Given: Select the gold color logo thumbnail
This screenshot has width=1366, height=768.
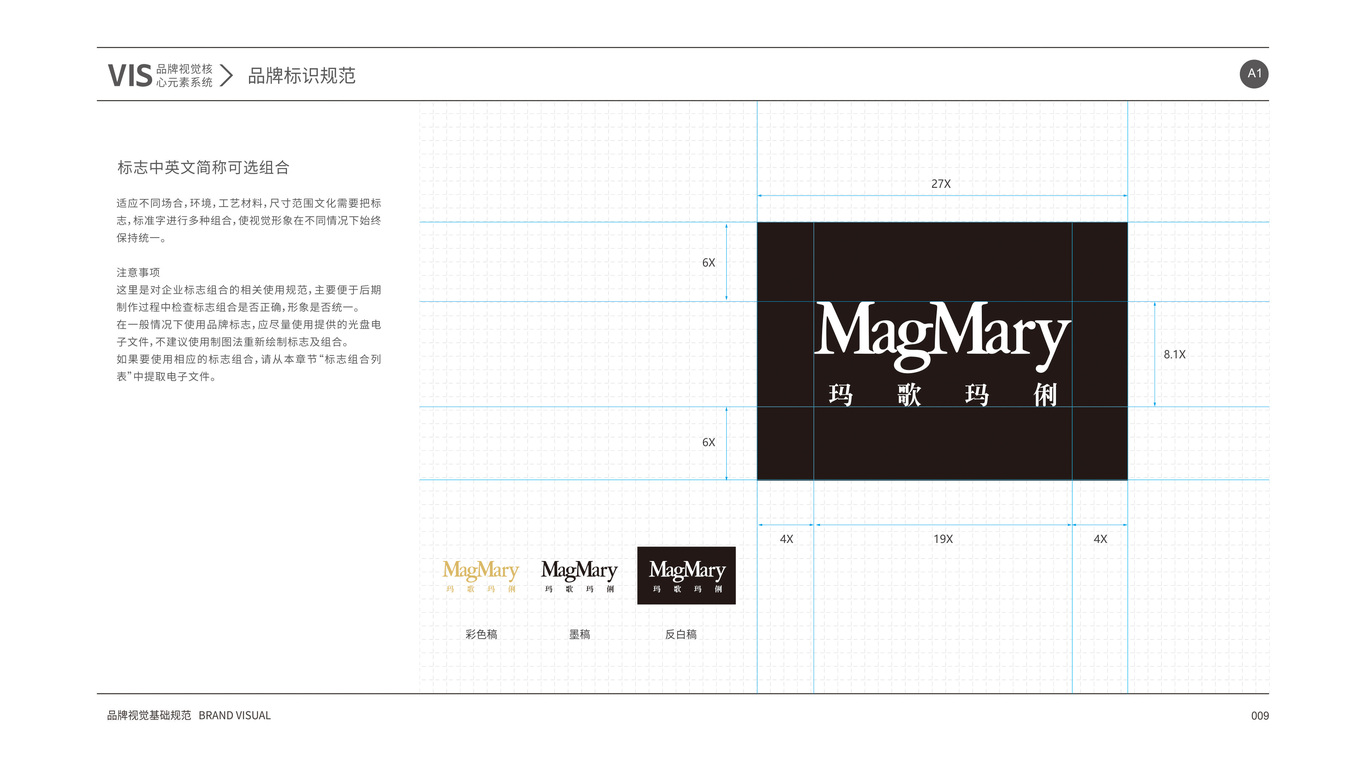Looking at the screenshot, I should (481, 576).
